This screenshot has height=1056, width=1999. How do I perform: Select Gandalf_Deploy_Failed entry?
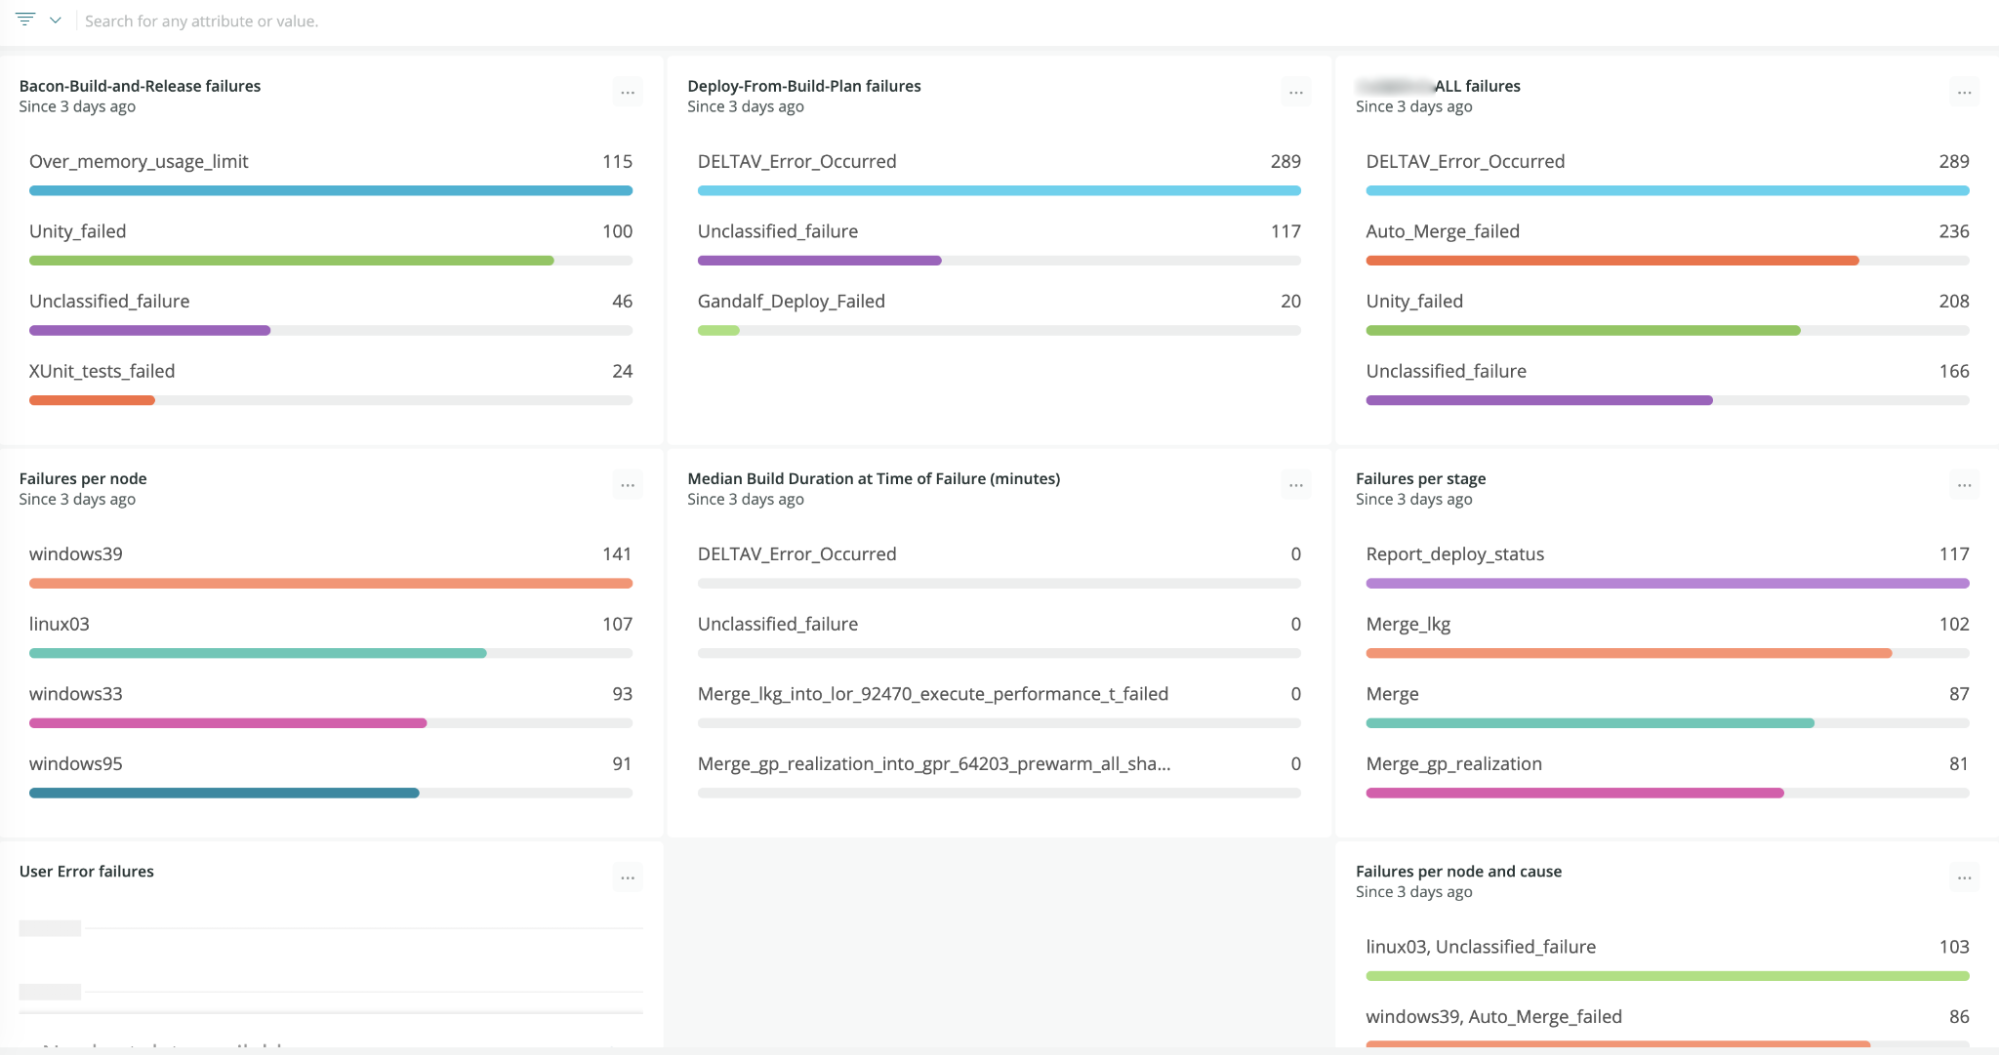click(998, 302)
